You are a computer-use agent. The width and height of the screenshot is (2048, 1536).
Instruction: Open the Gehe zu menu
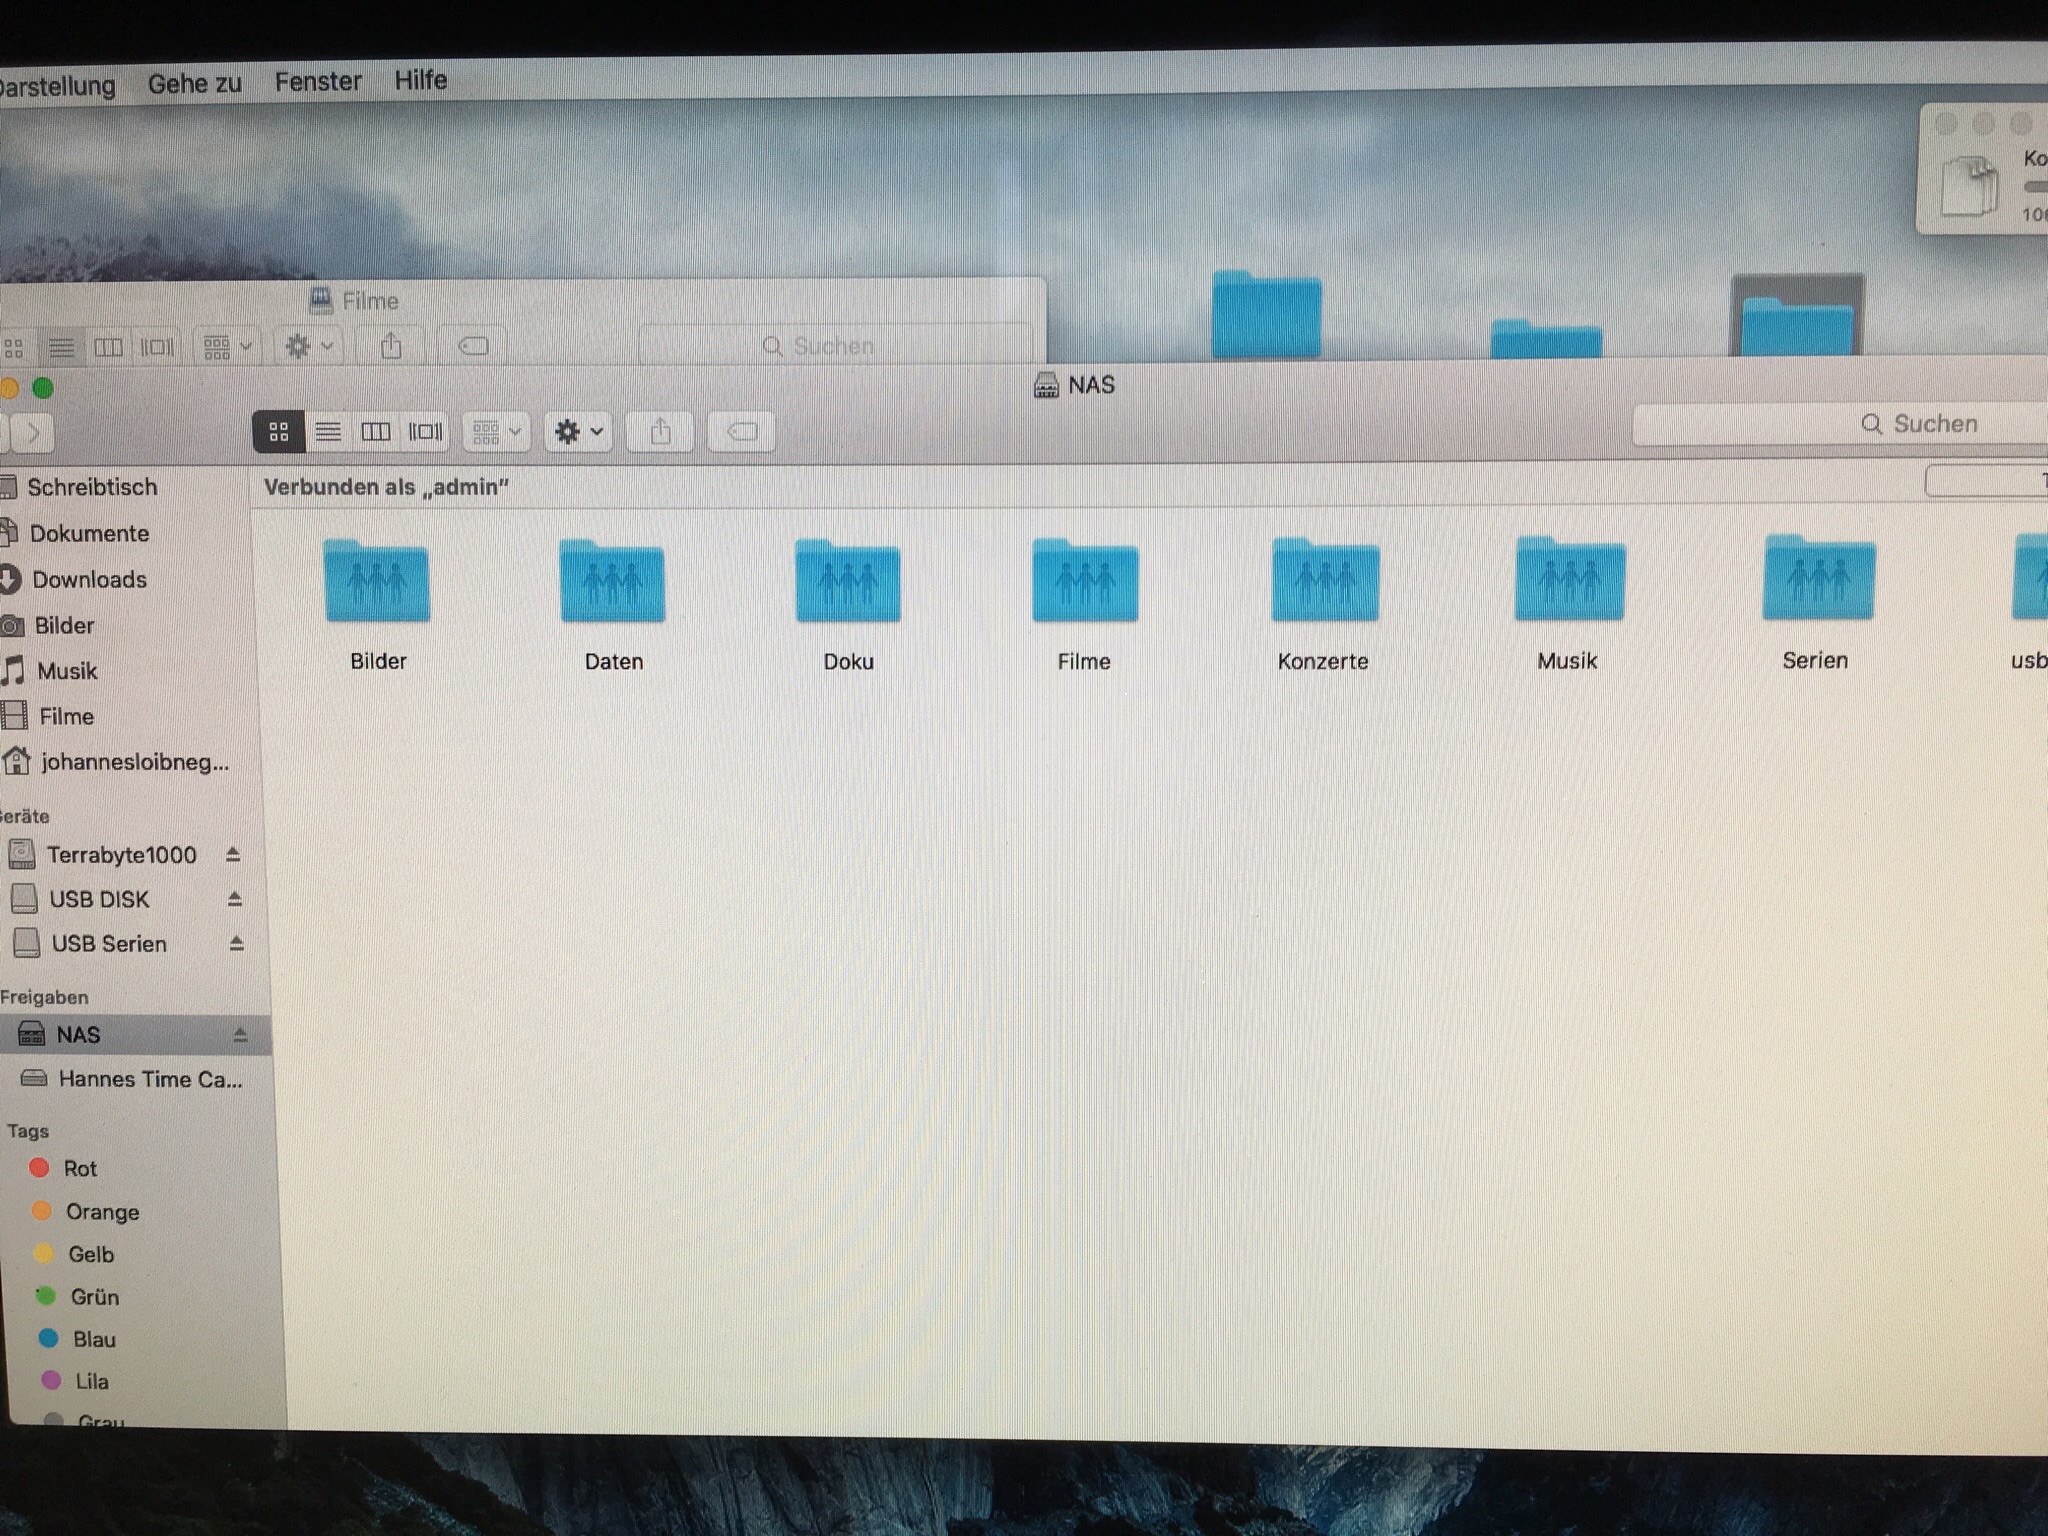point(195,83)
